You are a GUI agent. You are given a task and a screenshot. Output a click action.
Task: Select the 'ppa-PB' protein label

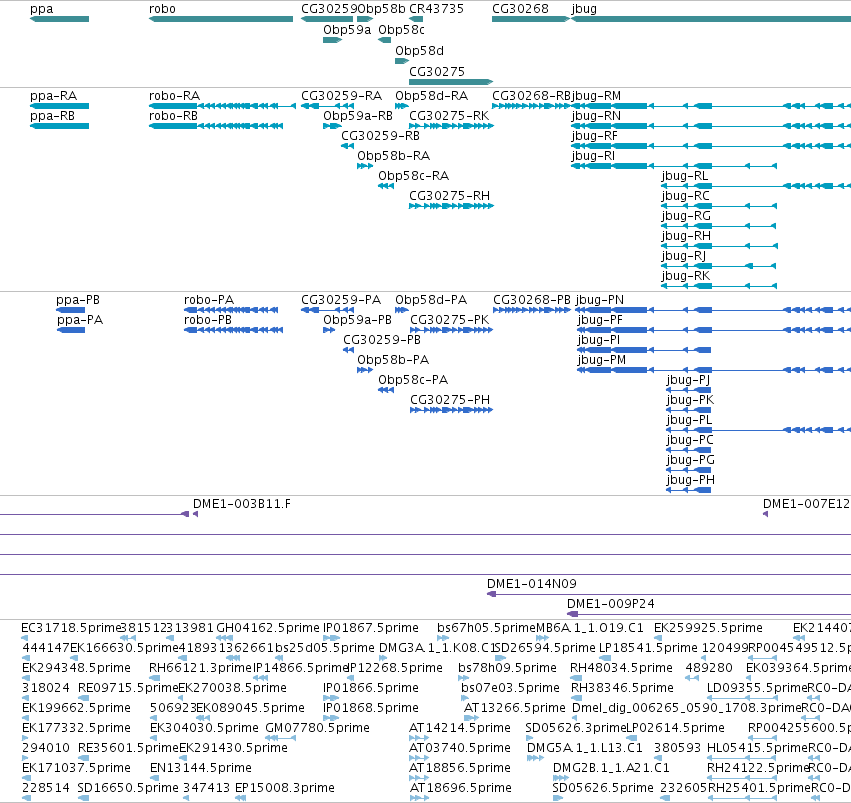click(x=78, y=300)
